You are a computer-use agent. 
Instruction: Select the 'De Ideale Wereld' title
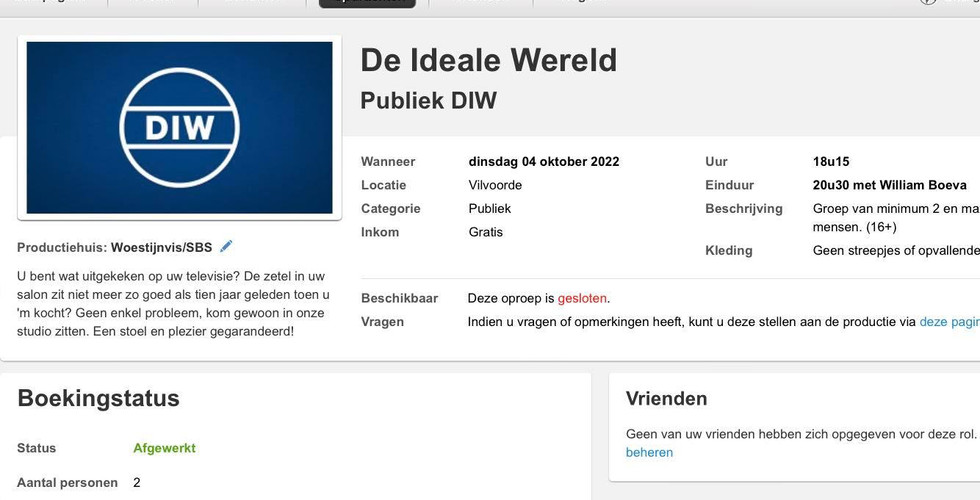point(489,60)
